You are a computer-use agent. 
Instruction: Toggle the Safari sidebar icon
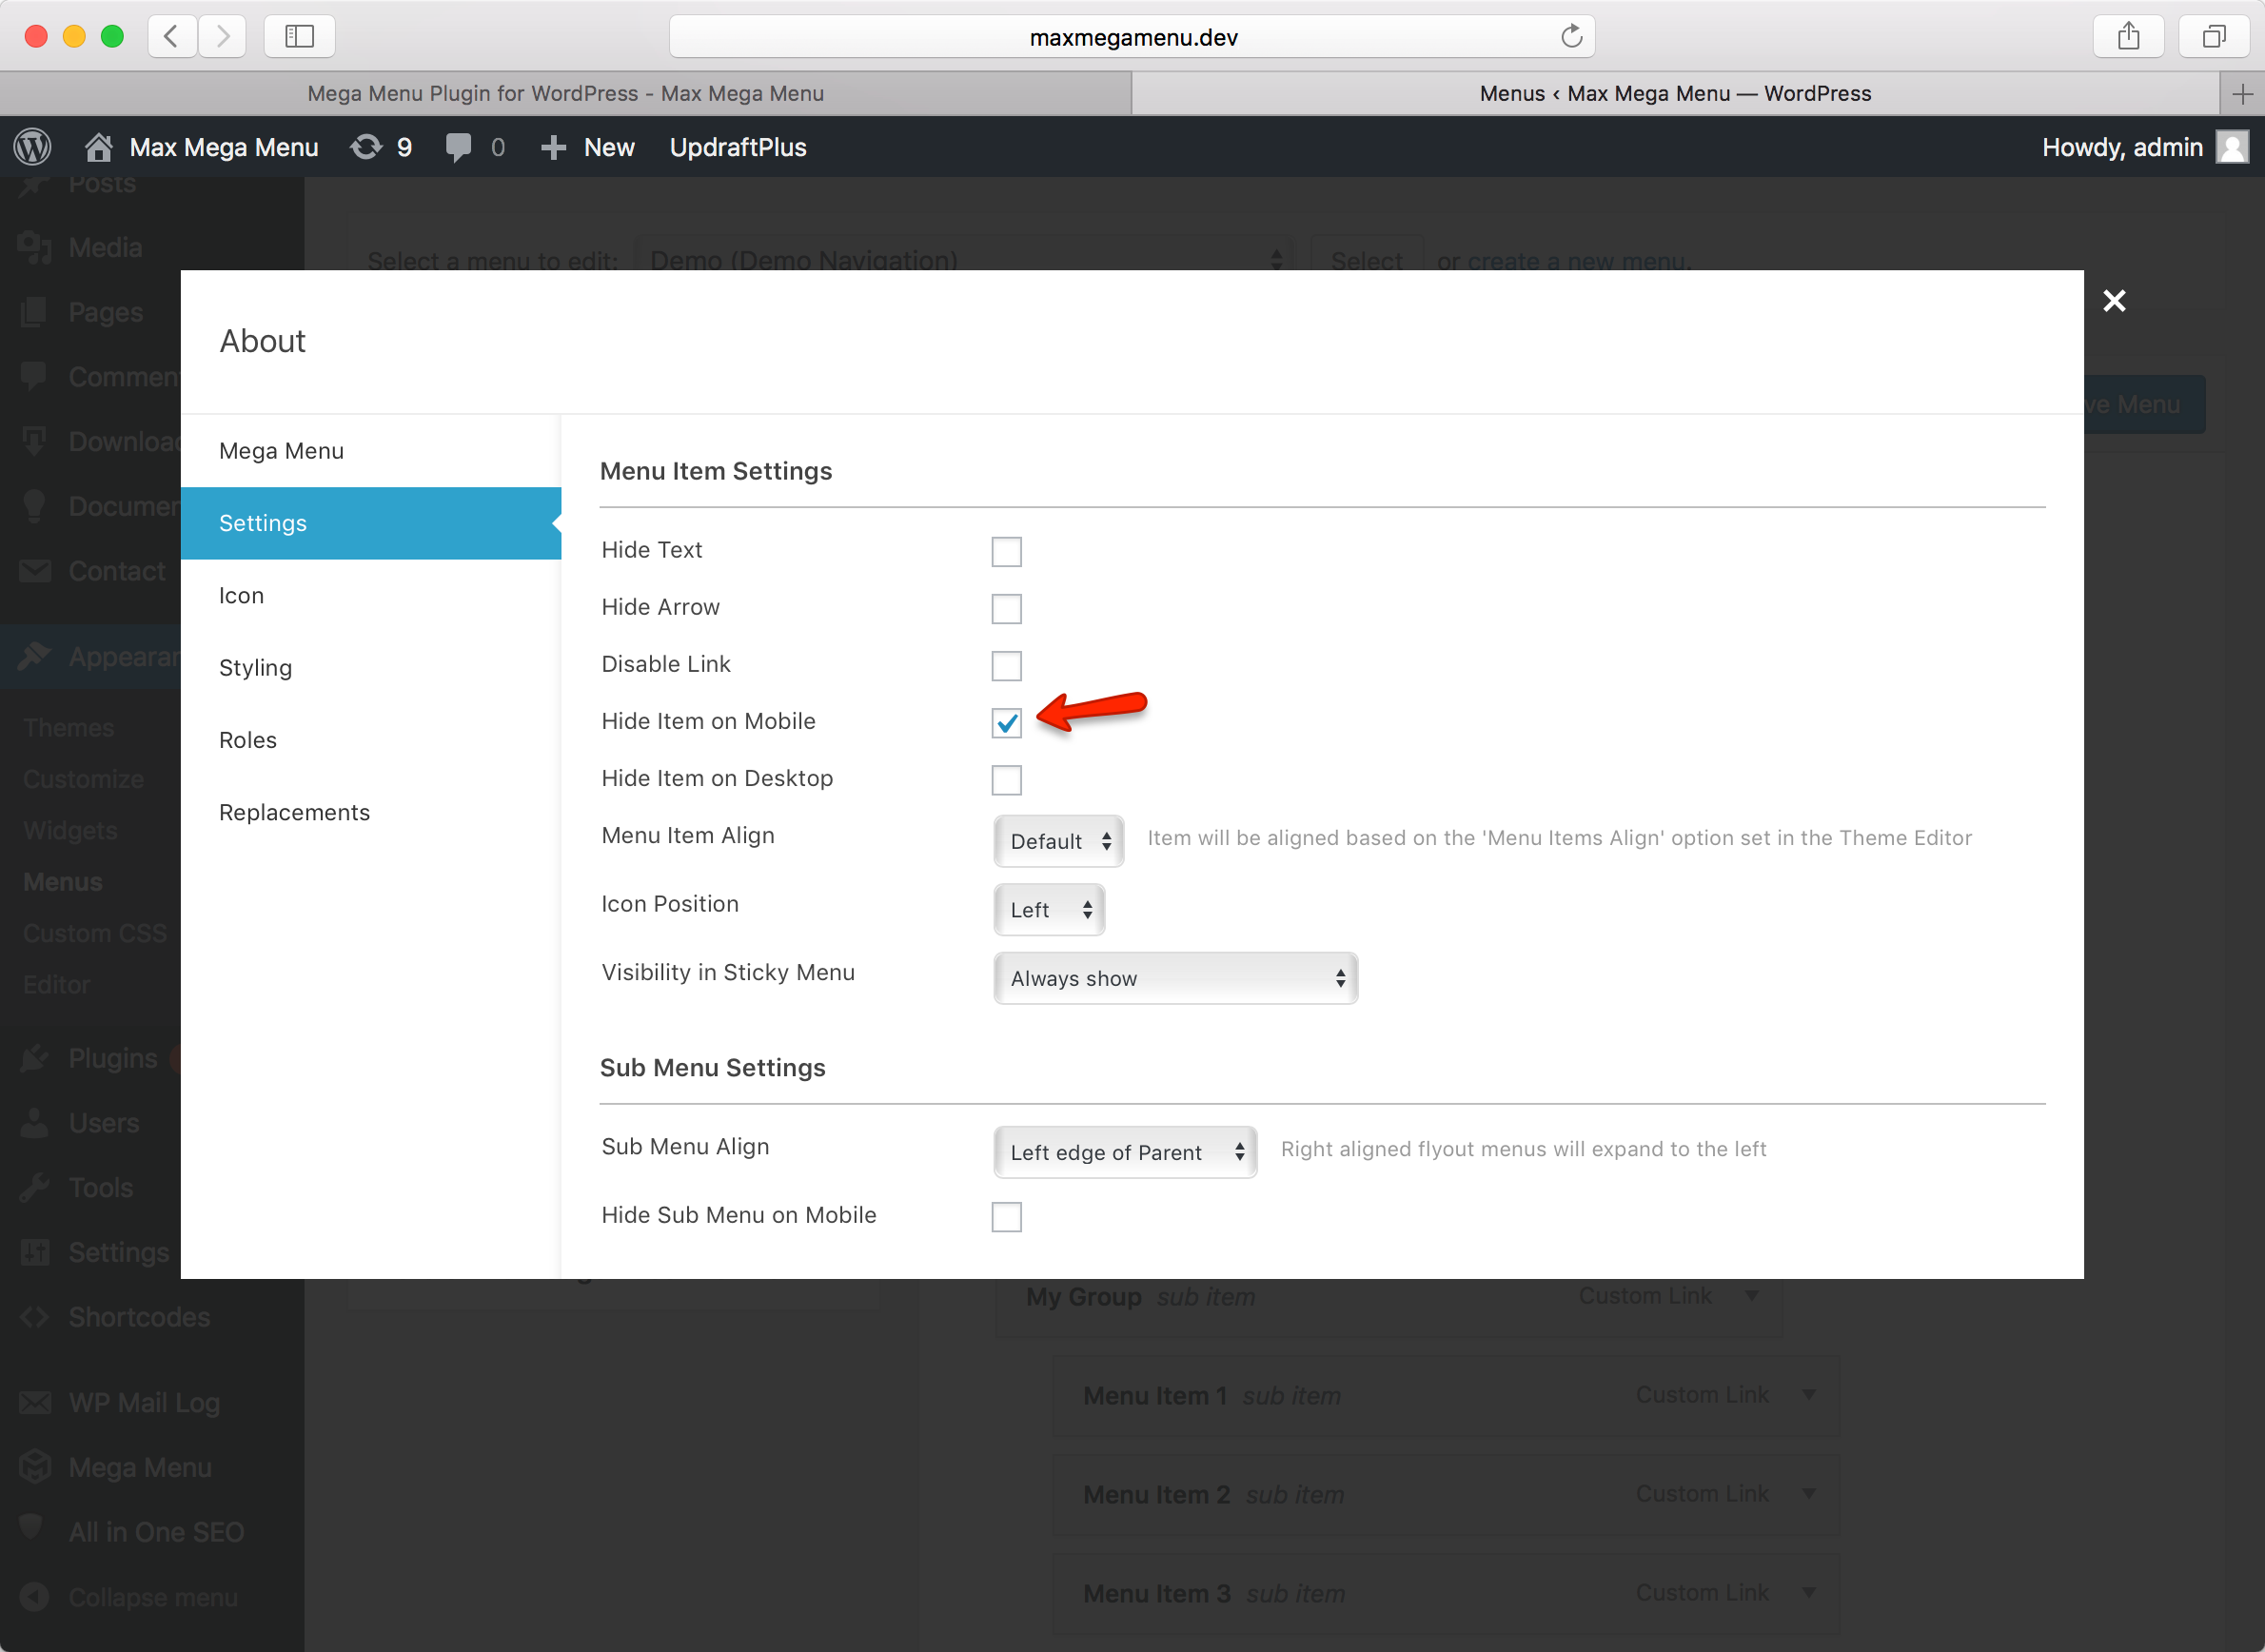(299, 37)
